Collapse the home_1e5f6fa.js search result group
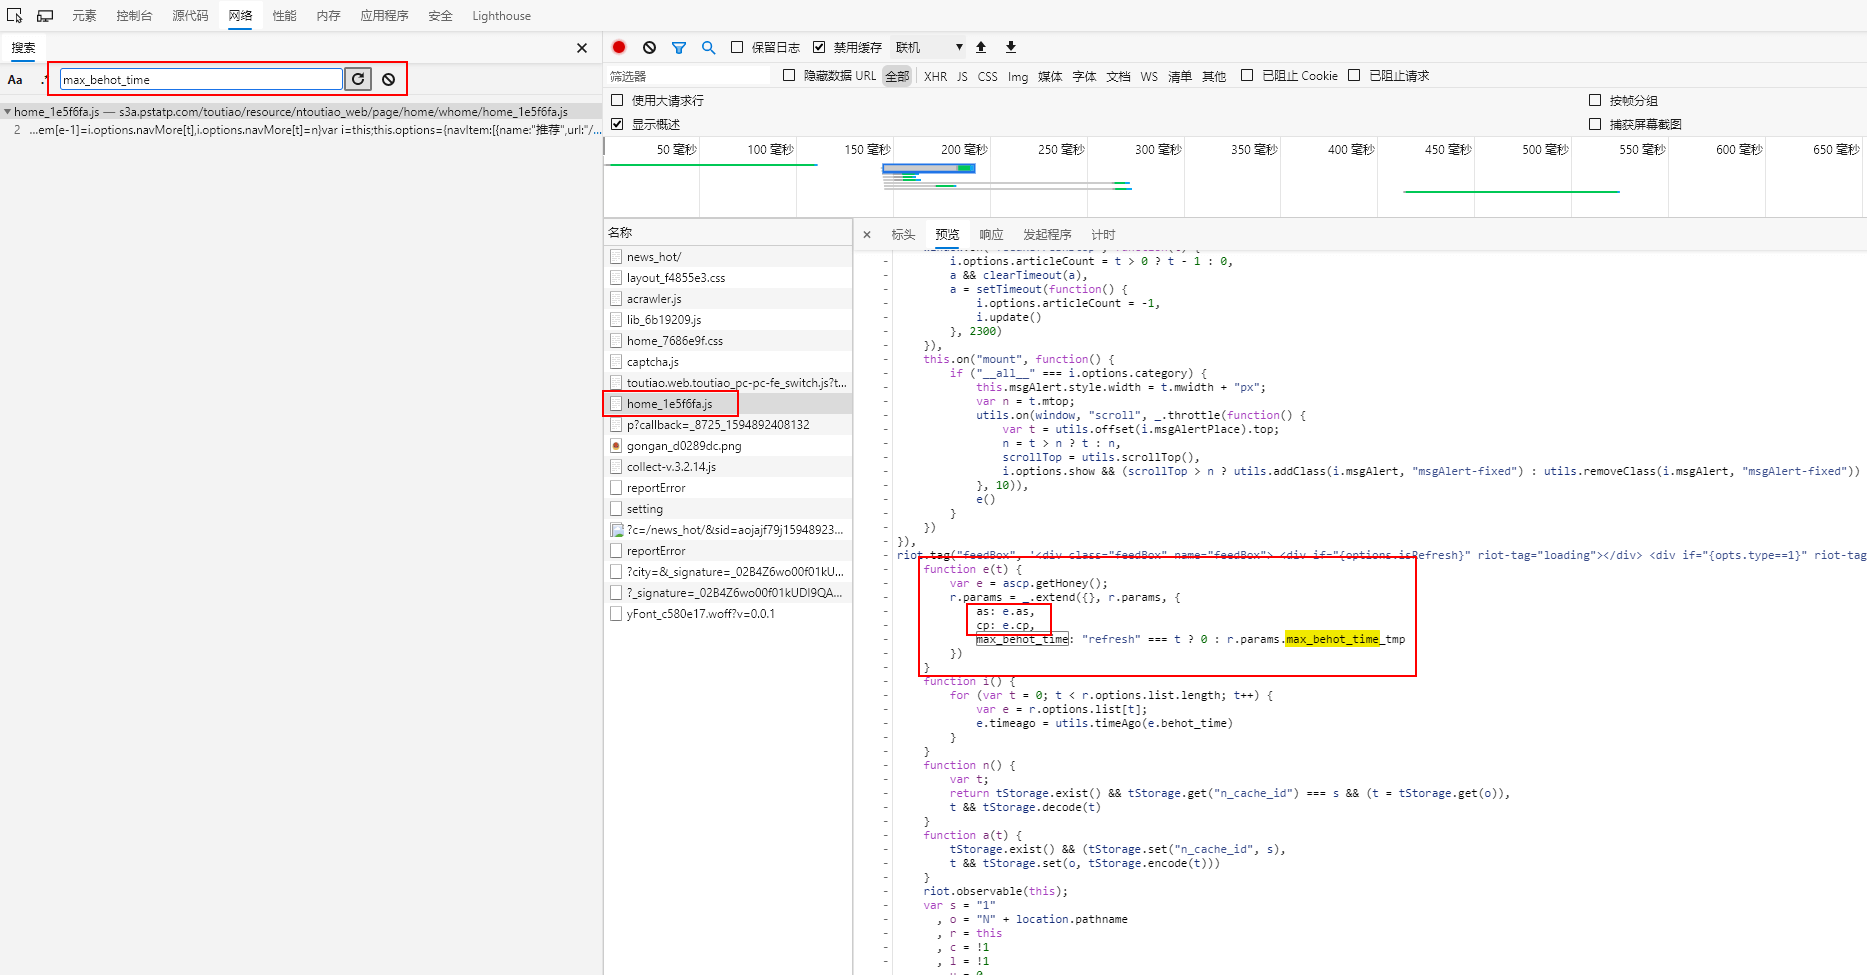1867x975 pixels. pyautogui.click(x=8, y=112)
